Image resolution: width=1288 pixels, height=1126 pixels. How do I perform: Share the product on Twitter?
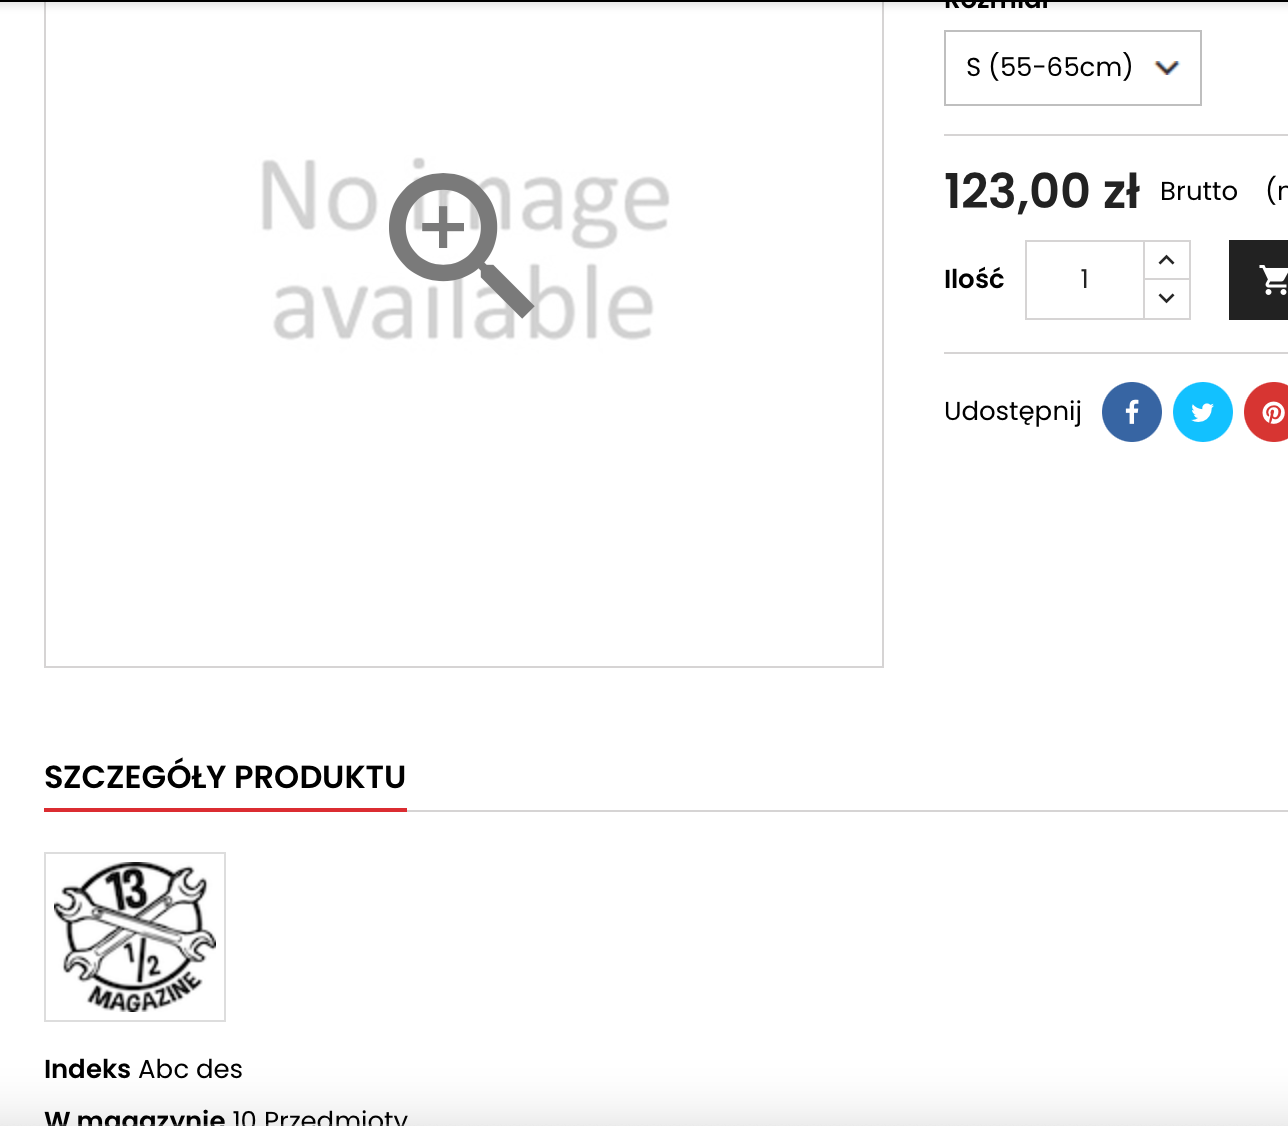(x=1202, y=412)
